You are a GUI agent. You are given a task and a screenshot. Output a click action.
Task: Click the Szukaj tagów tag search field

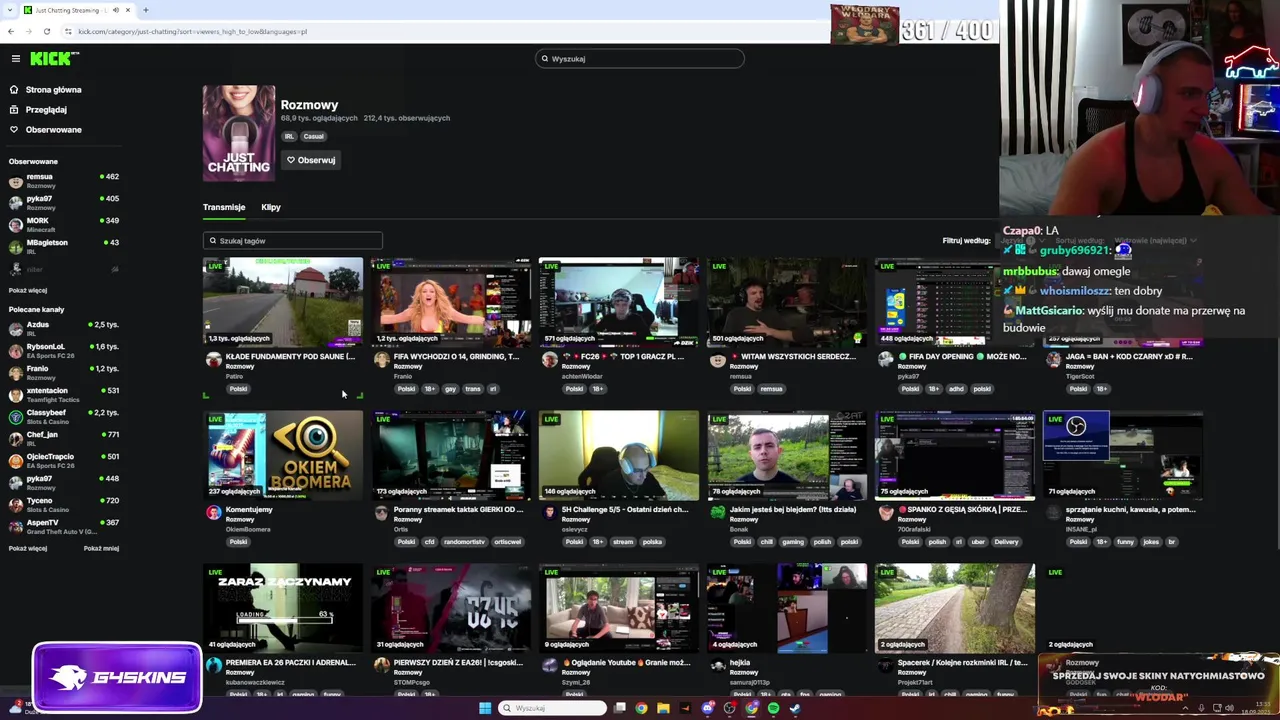(x=293, y=241)
